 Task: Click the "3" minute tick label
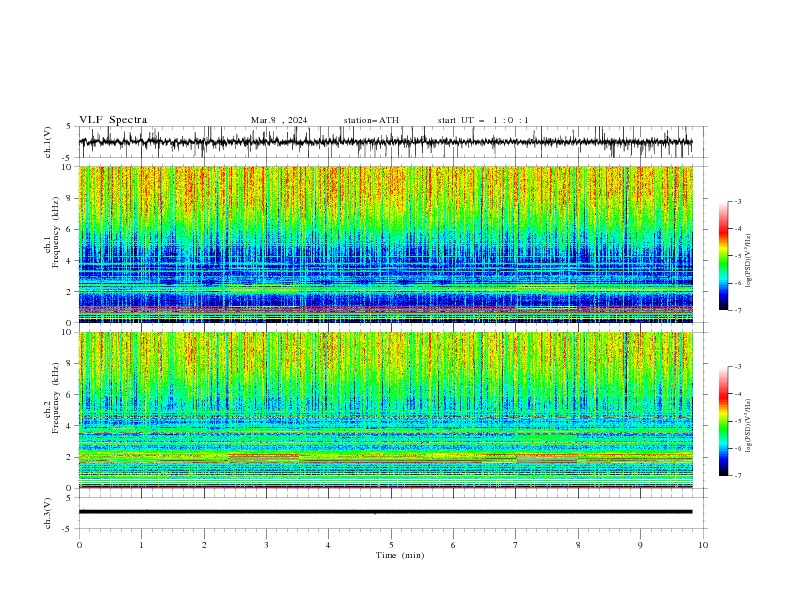(x=266, y=545)
